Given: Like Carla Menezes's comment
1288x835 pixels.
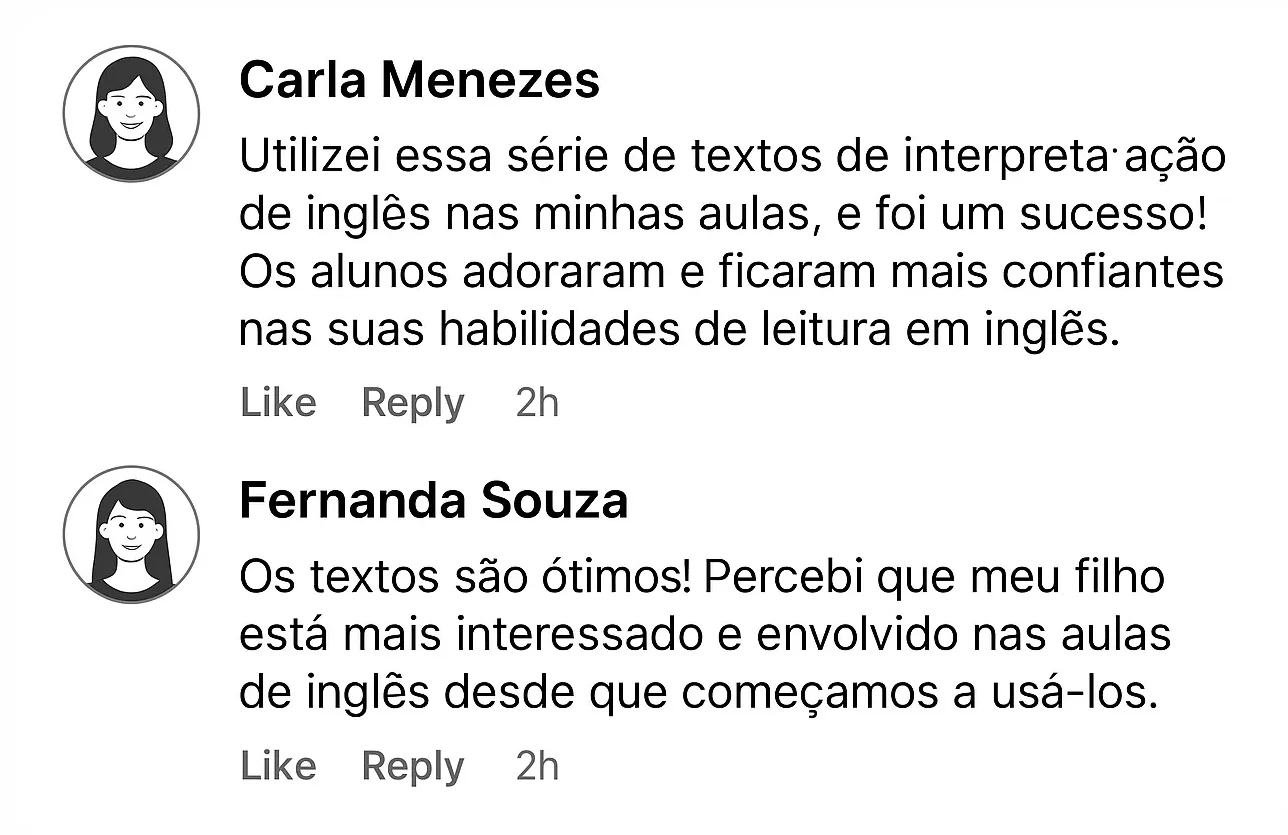Looking at the screenshot, I should coord(277,402).
